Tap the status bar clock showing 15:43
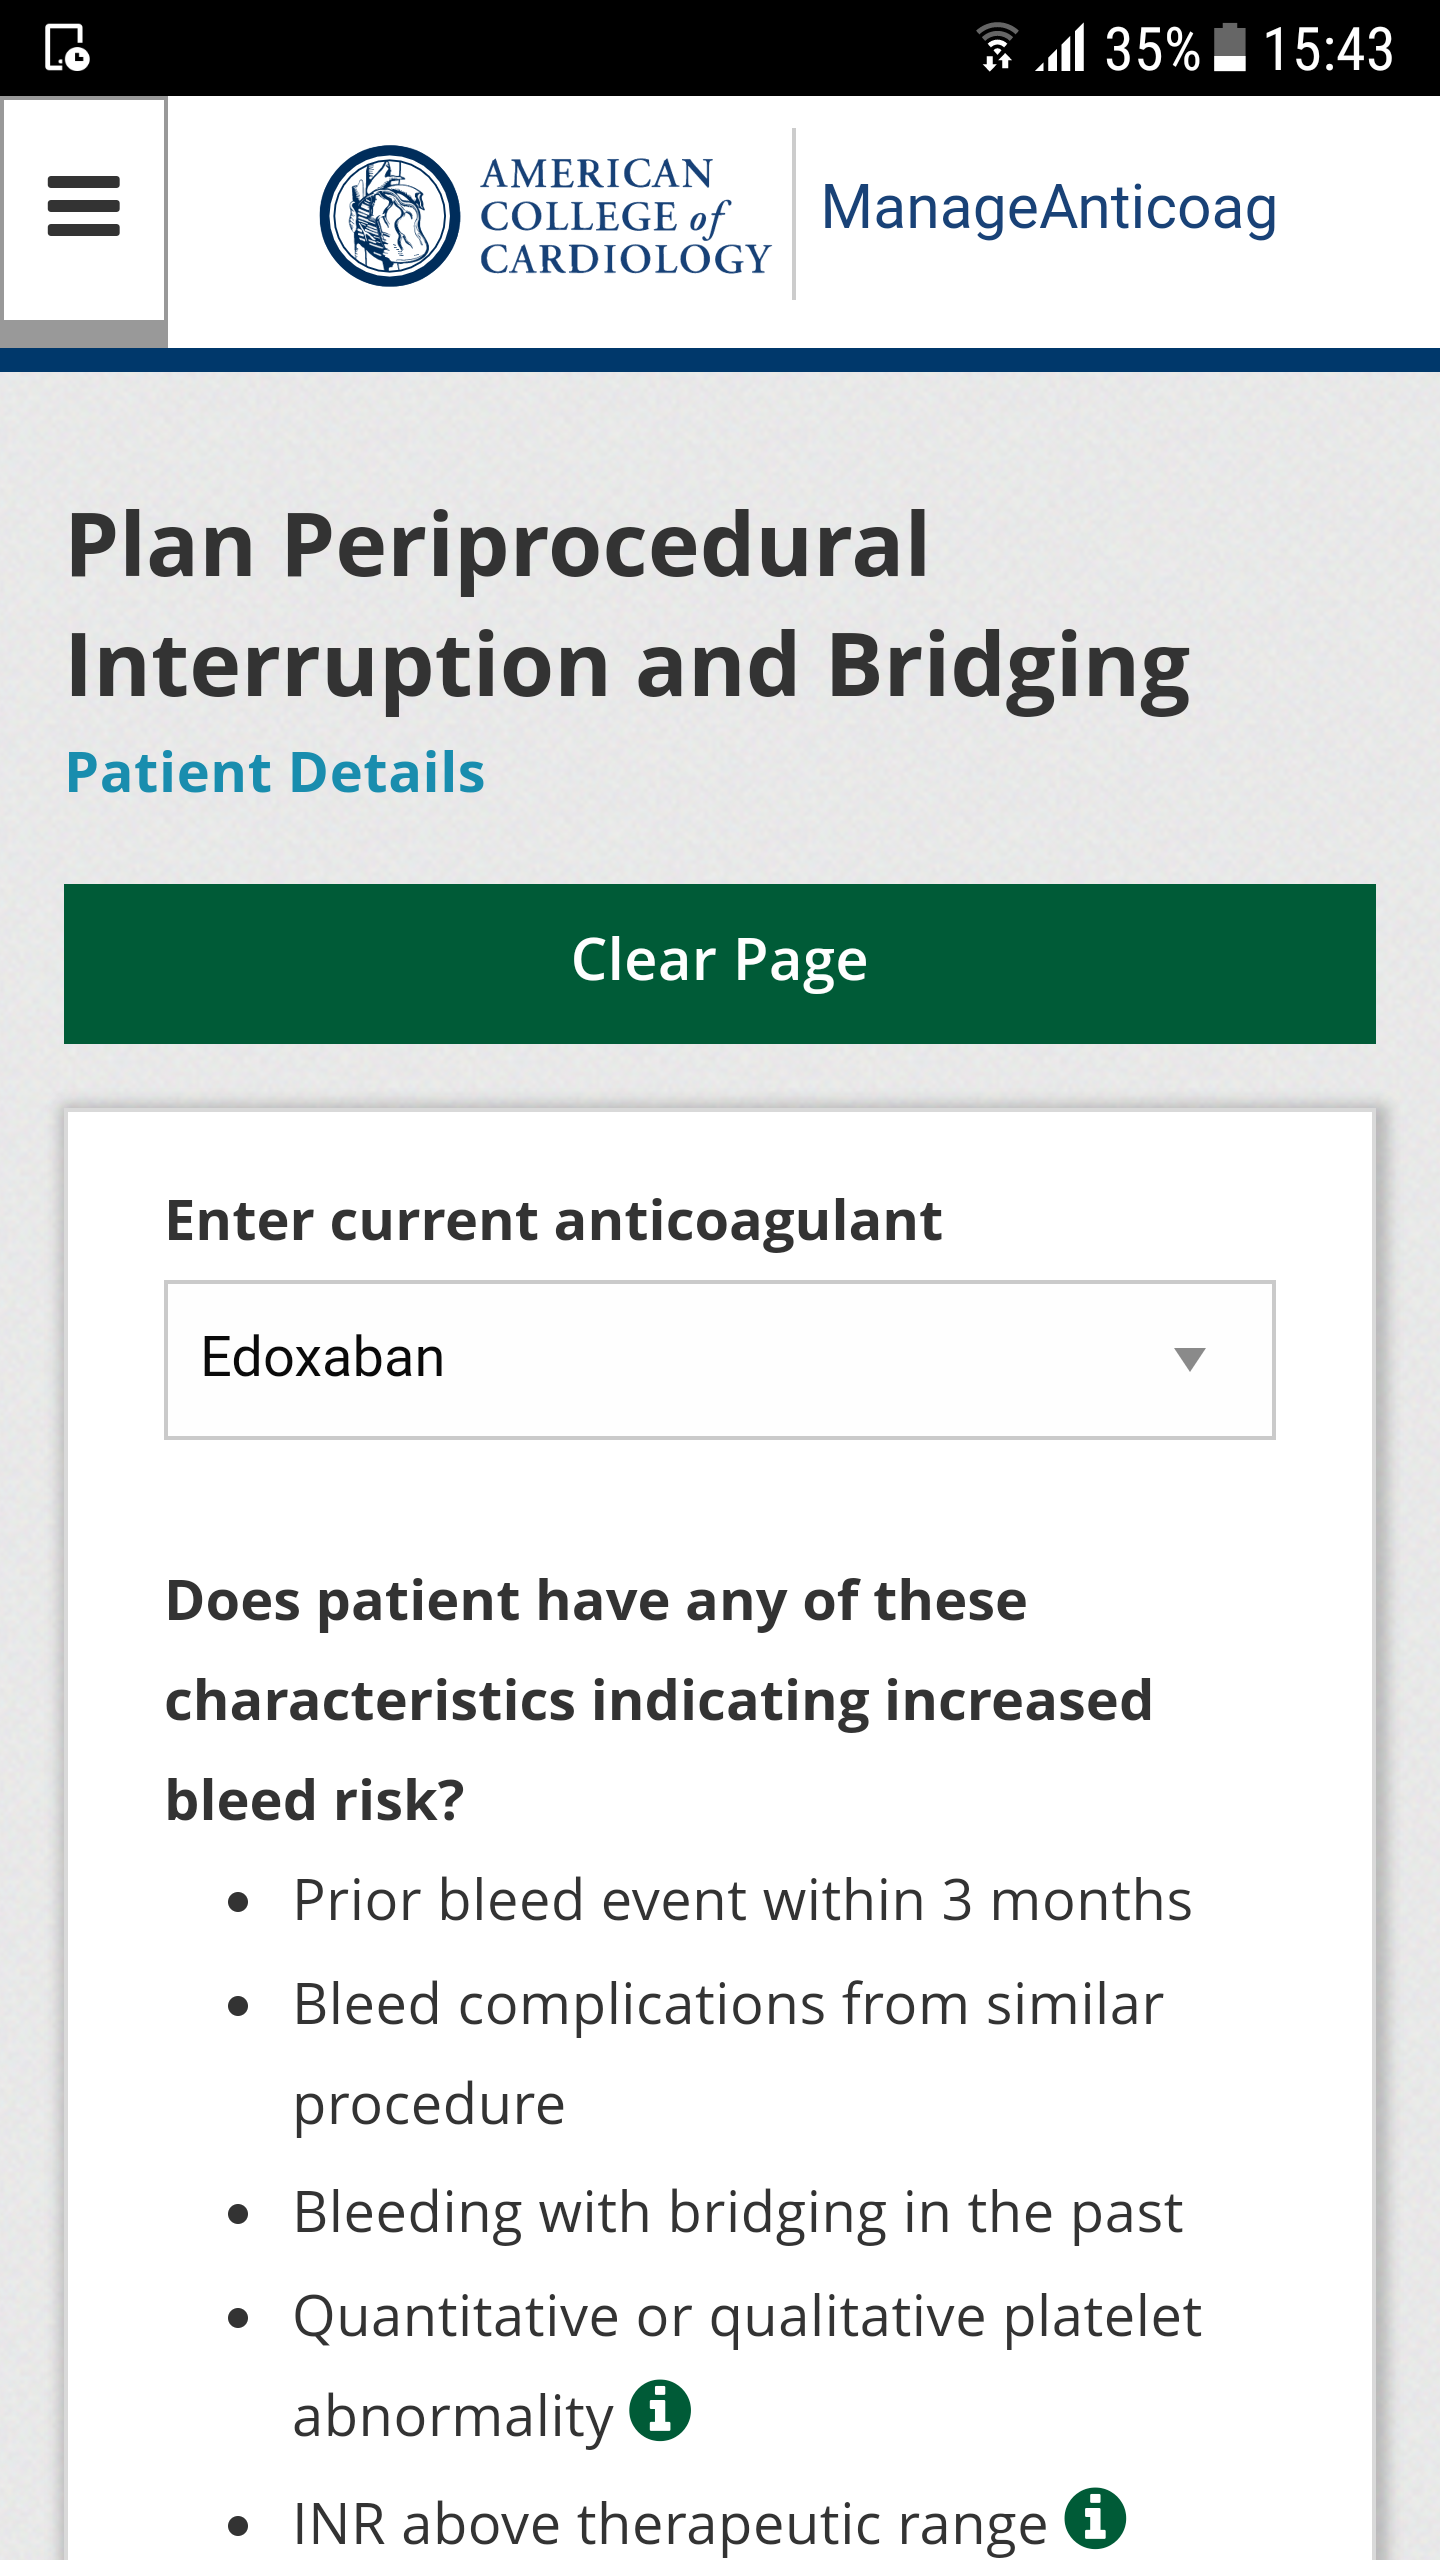This screenshot has width=1440, height=2560. (1328, 48)
